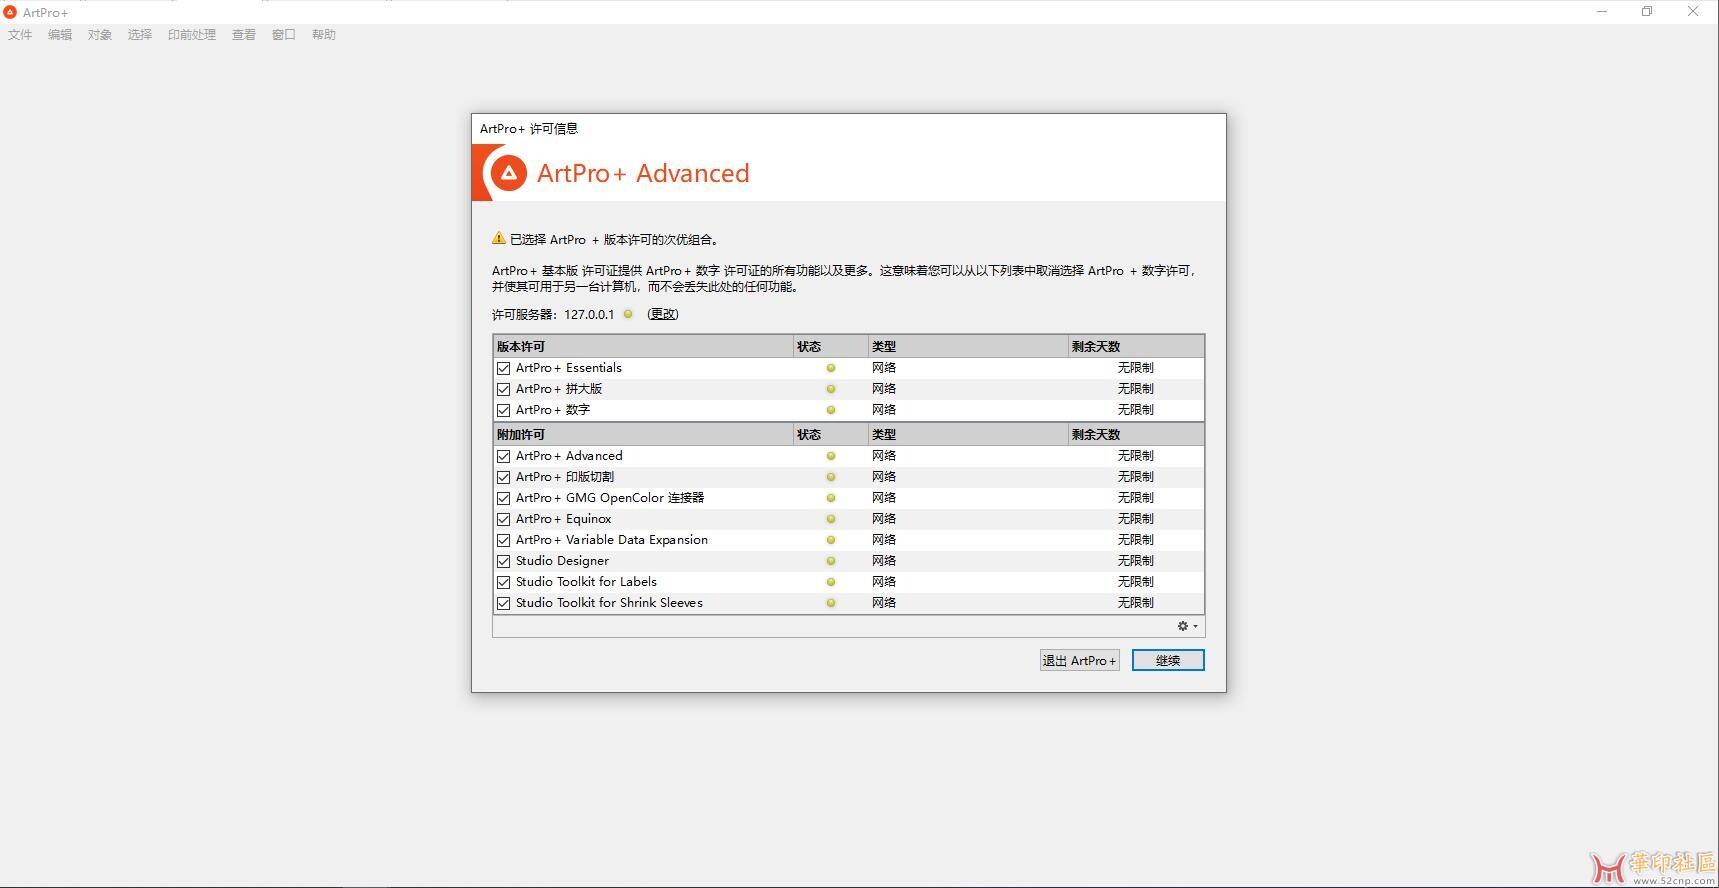Open the 文件 menu

coord(20,34)
